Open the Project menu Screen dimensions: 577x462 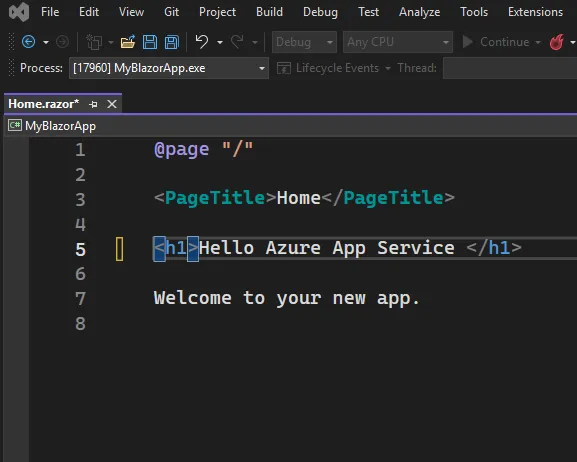[x=217, y=12]
